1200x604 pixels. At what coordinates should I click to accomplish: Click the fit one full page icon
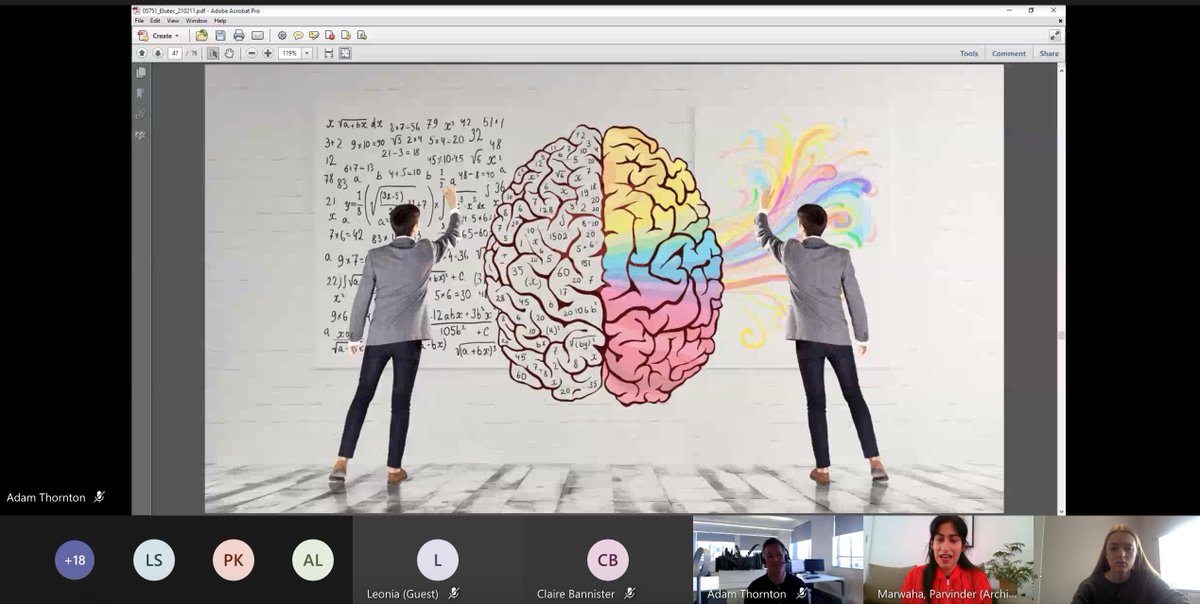345,53
